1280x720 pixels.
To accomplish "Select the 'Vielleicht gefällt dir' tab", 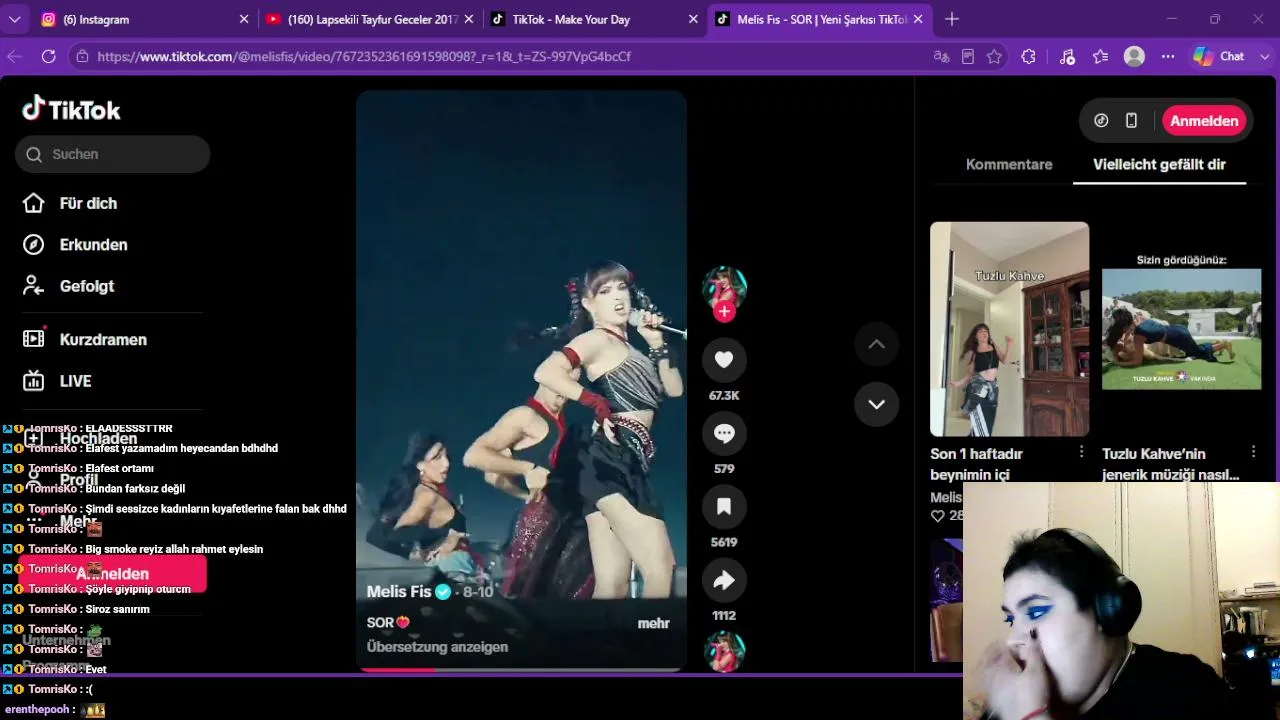I will [1159, 165].
